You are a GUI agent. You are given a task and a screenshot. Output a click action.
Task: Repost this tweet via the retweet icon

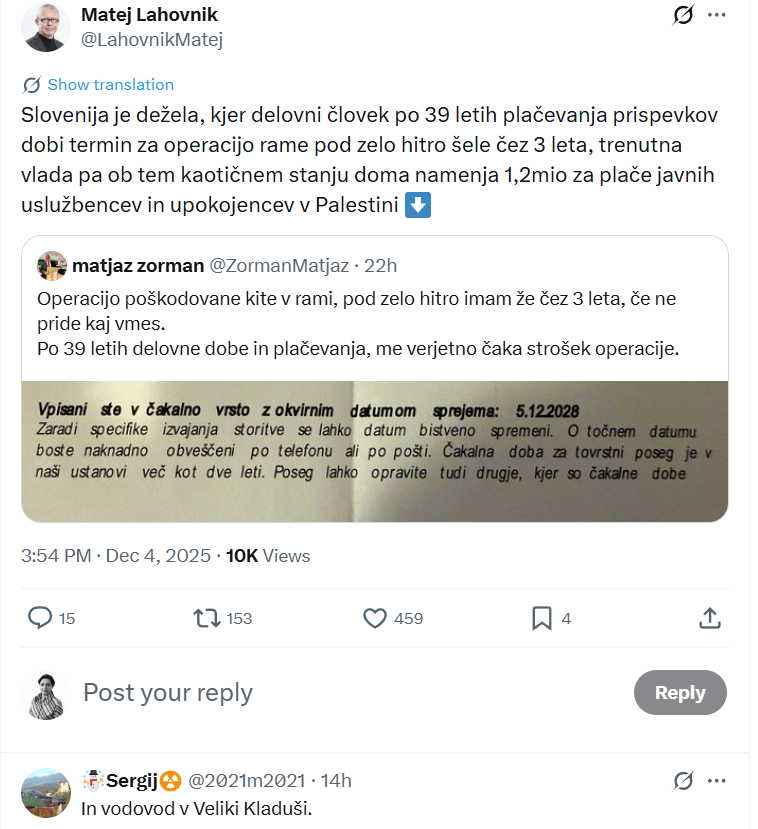tap(208, 618)
